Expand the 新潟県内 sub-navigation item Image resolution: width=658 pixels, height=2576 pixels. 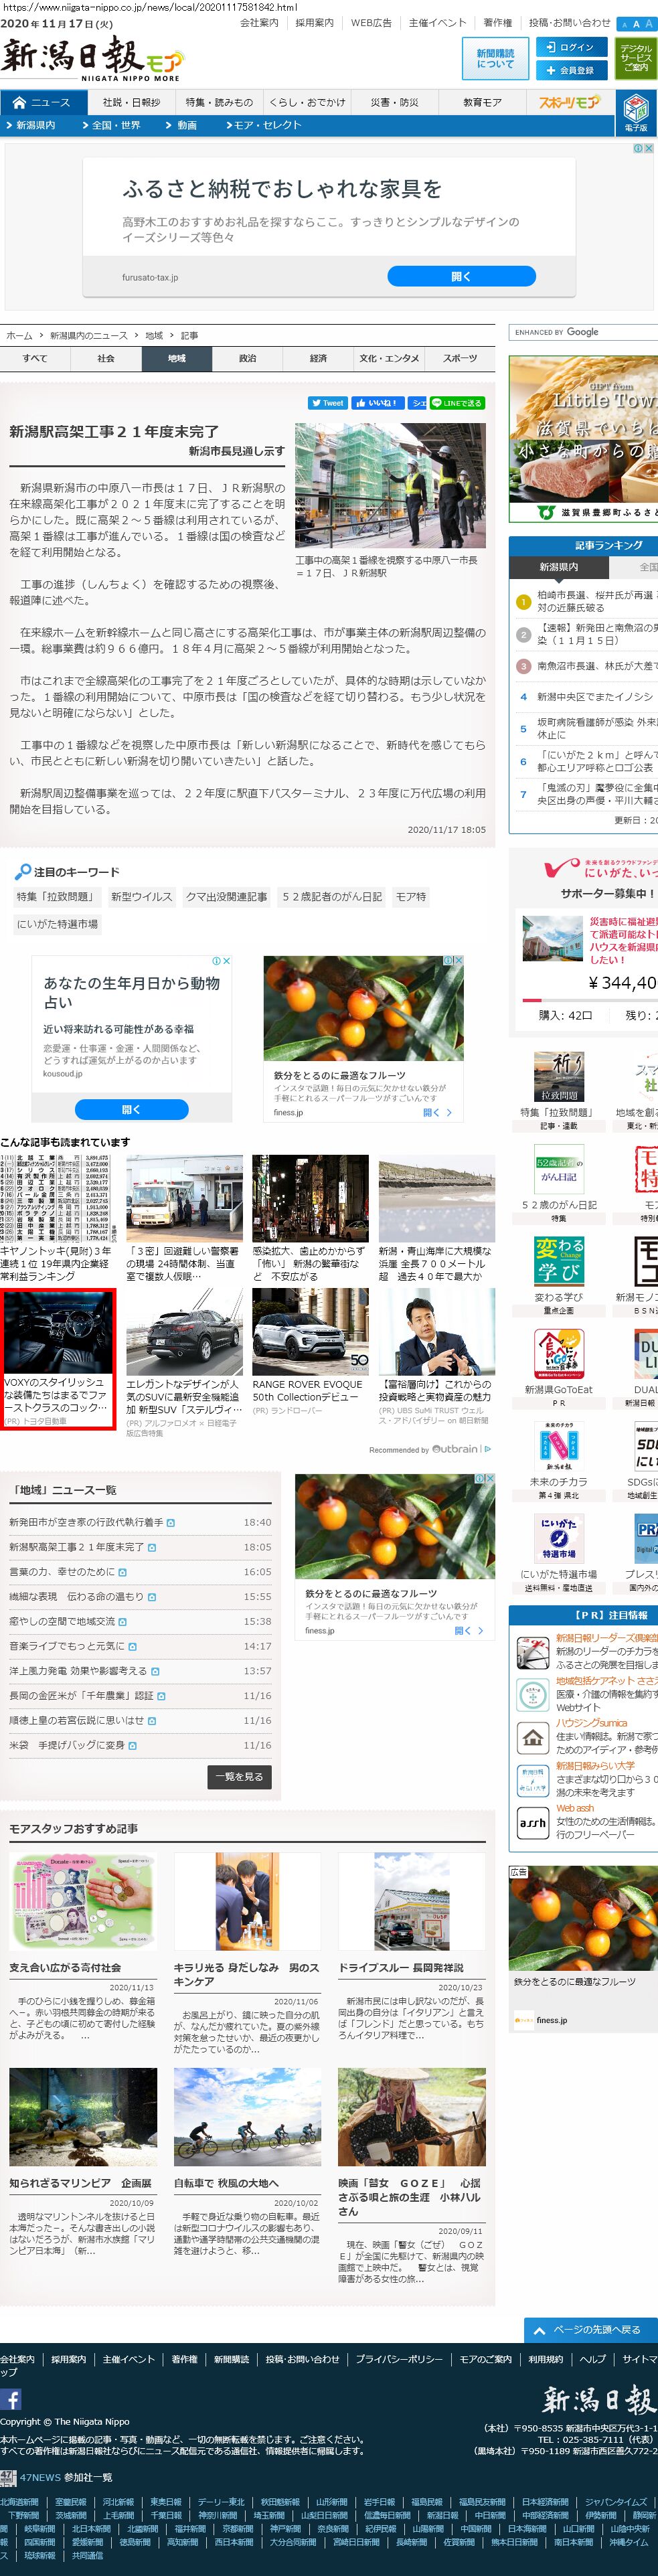coord(36,125)
